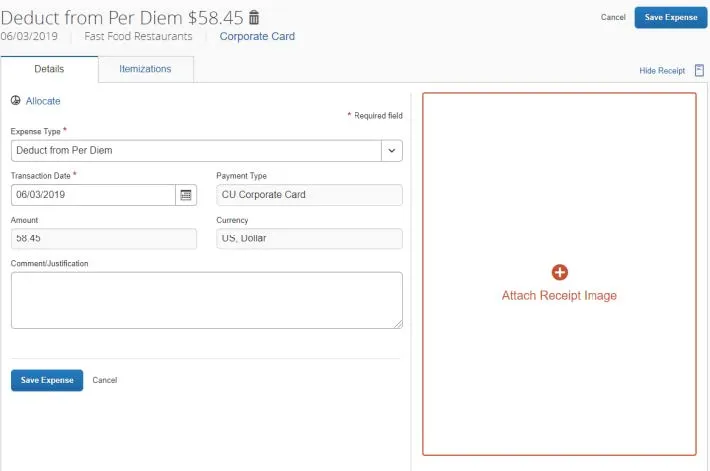
Task: Click the Transaction Date label
Action: click(41, 176)
